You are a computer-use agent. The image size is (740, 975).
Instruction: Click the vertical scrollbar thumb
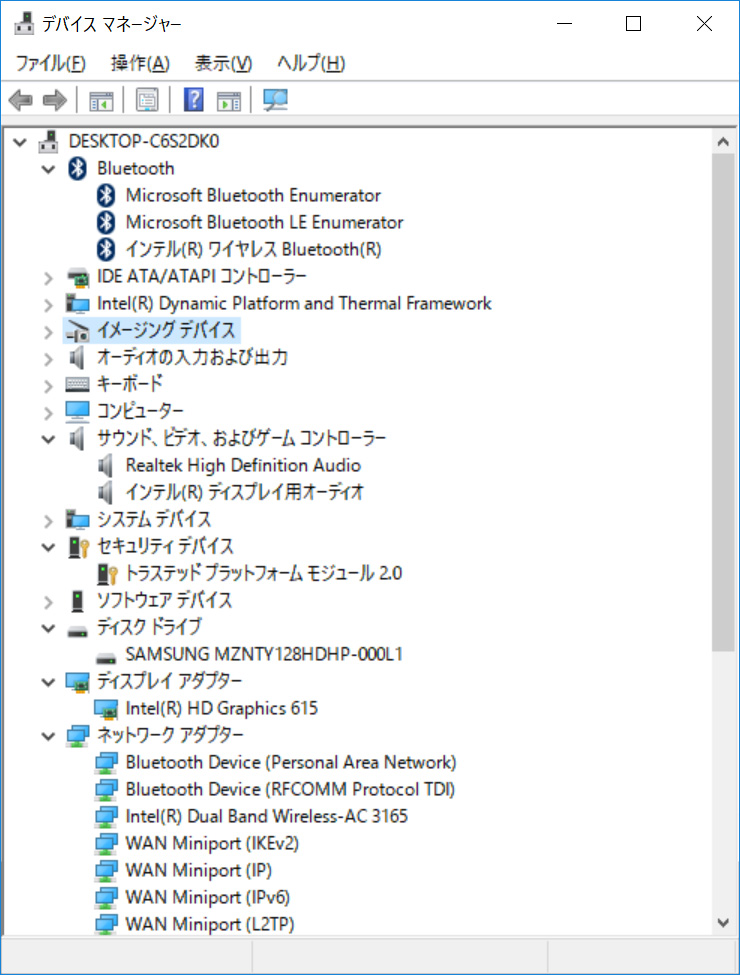click(x=723, y=403)
